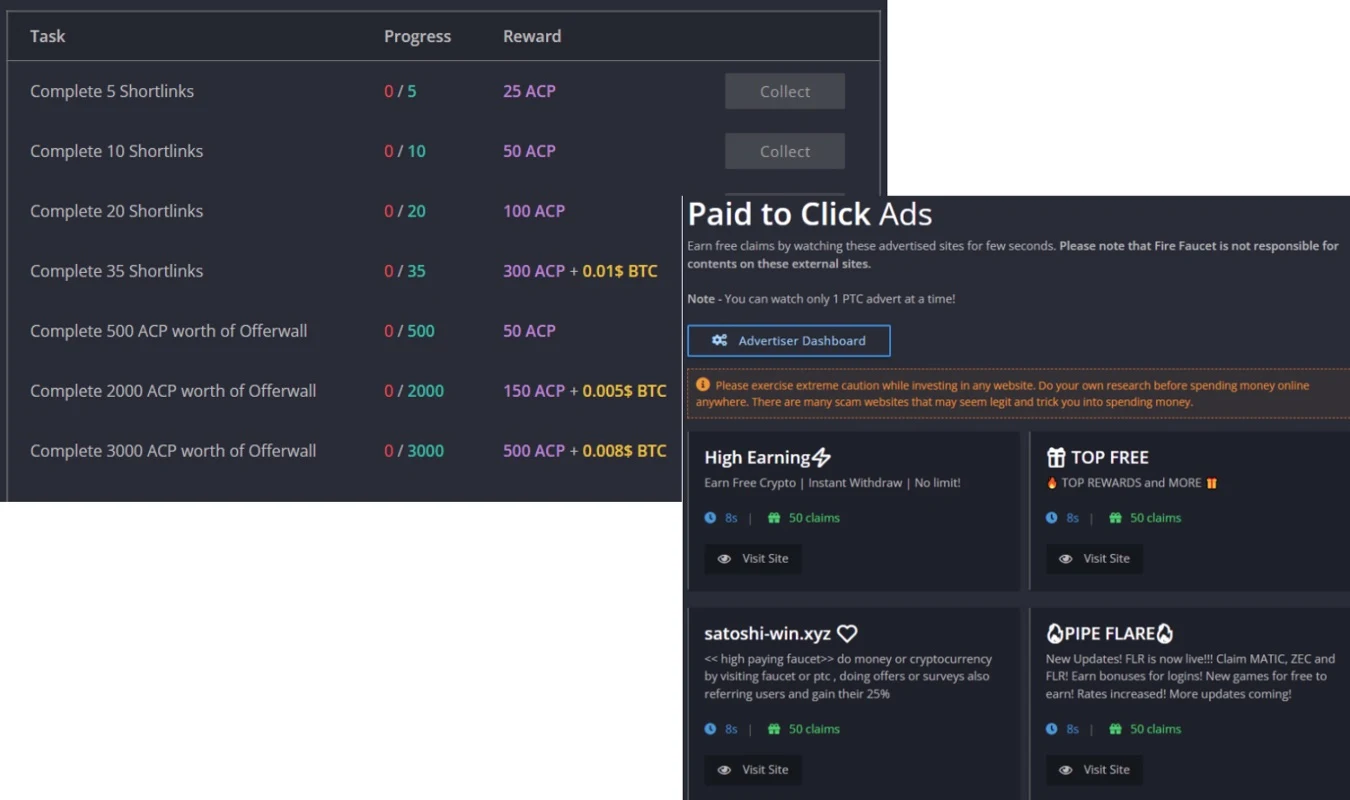
Task: Select Complete 3000 ACP worth of Offerwall task
Action: [x=173, y=451]
